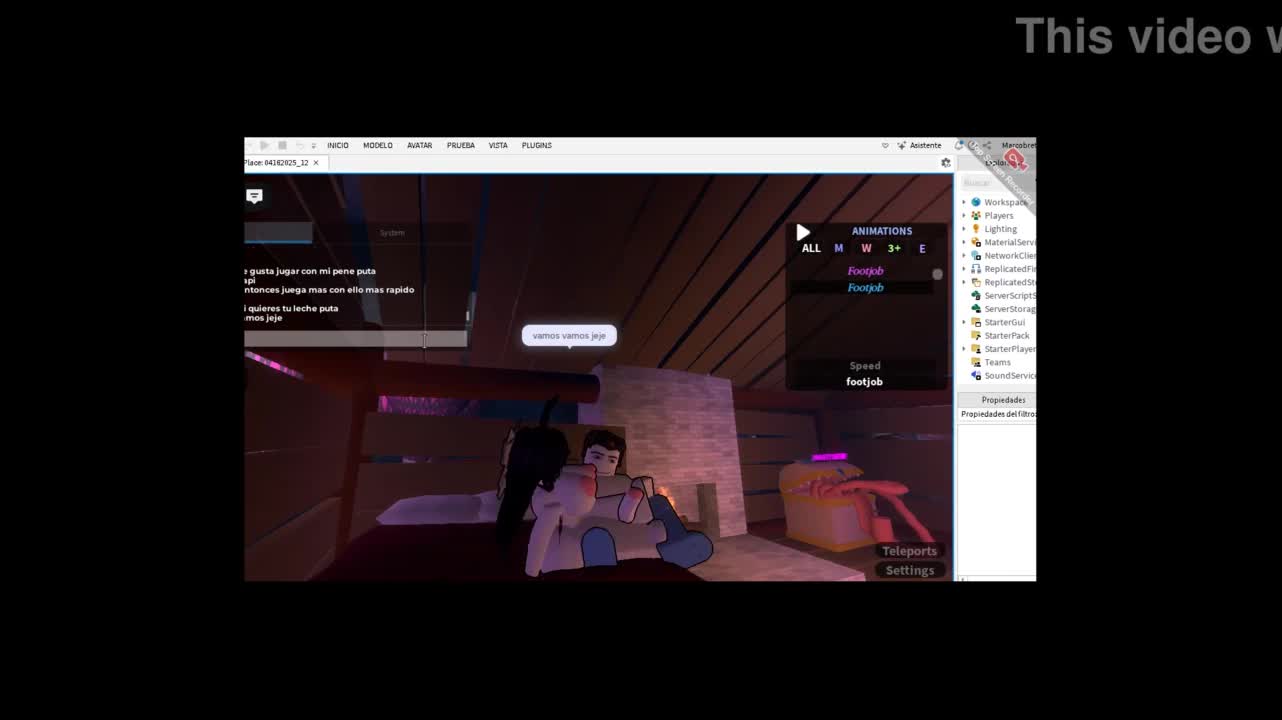This screenshot has height=720, width=1282.
Task: Click the animation list scrollbar handle
Action: point(937,274)
